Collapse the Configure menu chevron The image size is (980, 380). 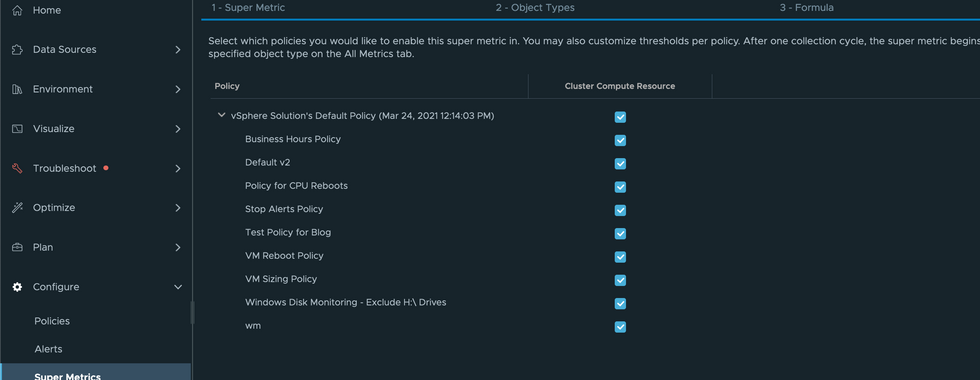pos(178,287)
